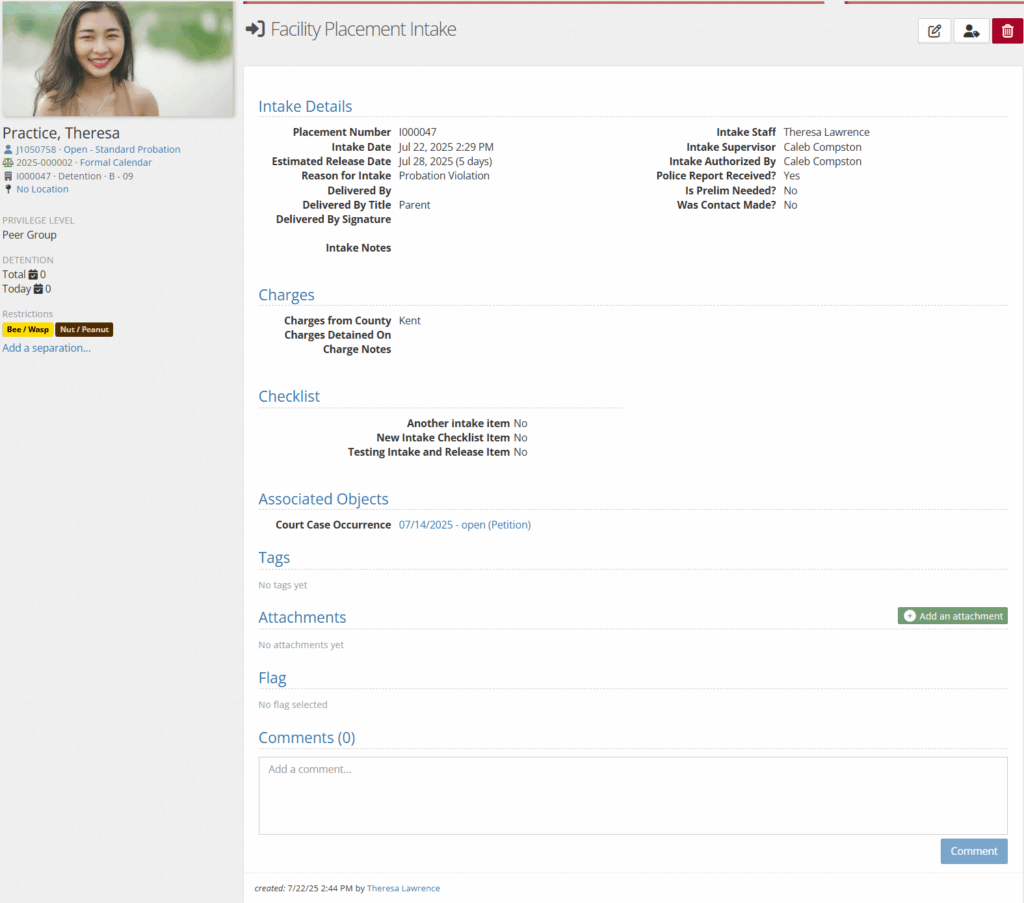Click the Delivered By Signature label
The width and height of the screenshot is (1024, 903).
click(x=334, y=219)
